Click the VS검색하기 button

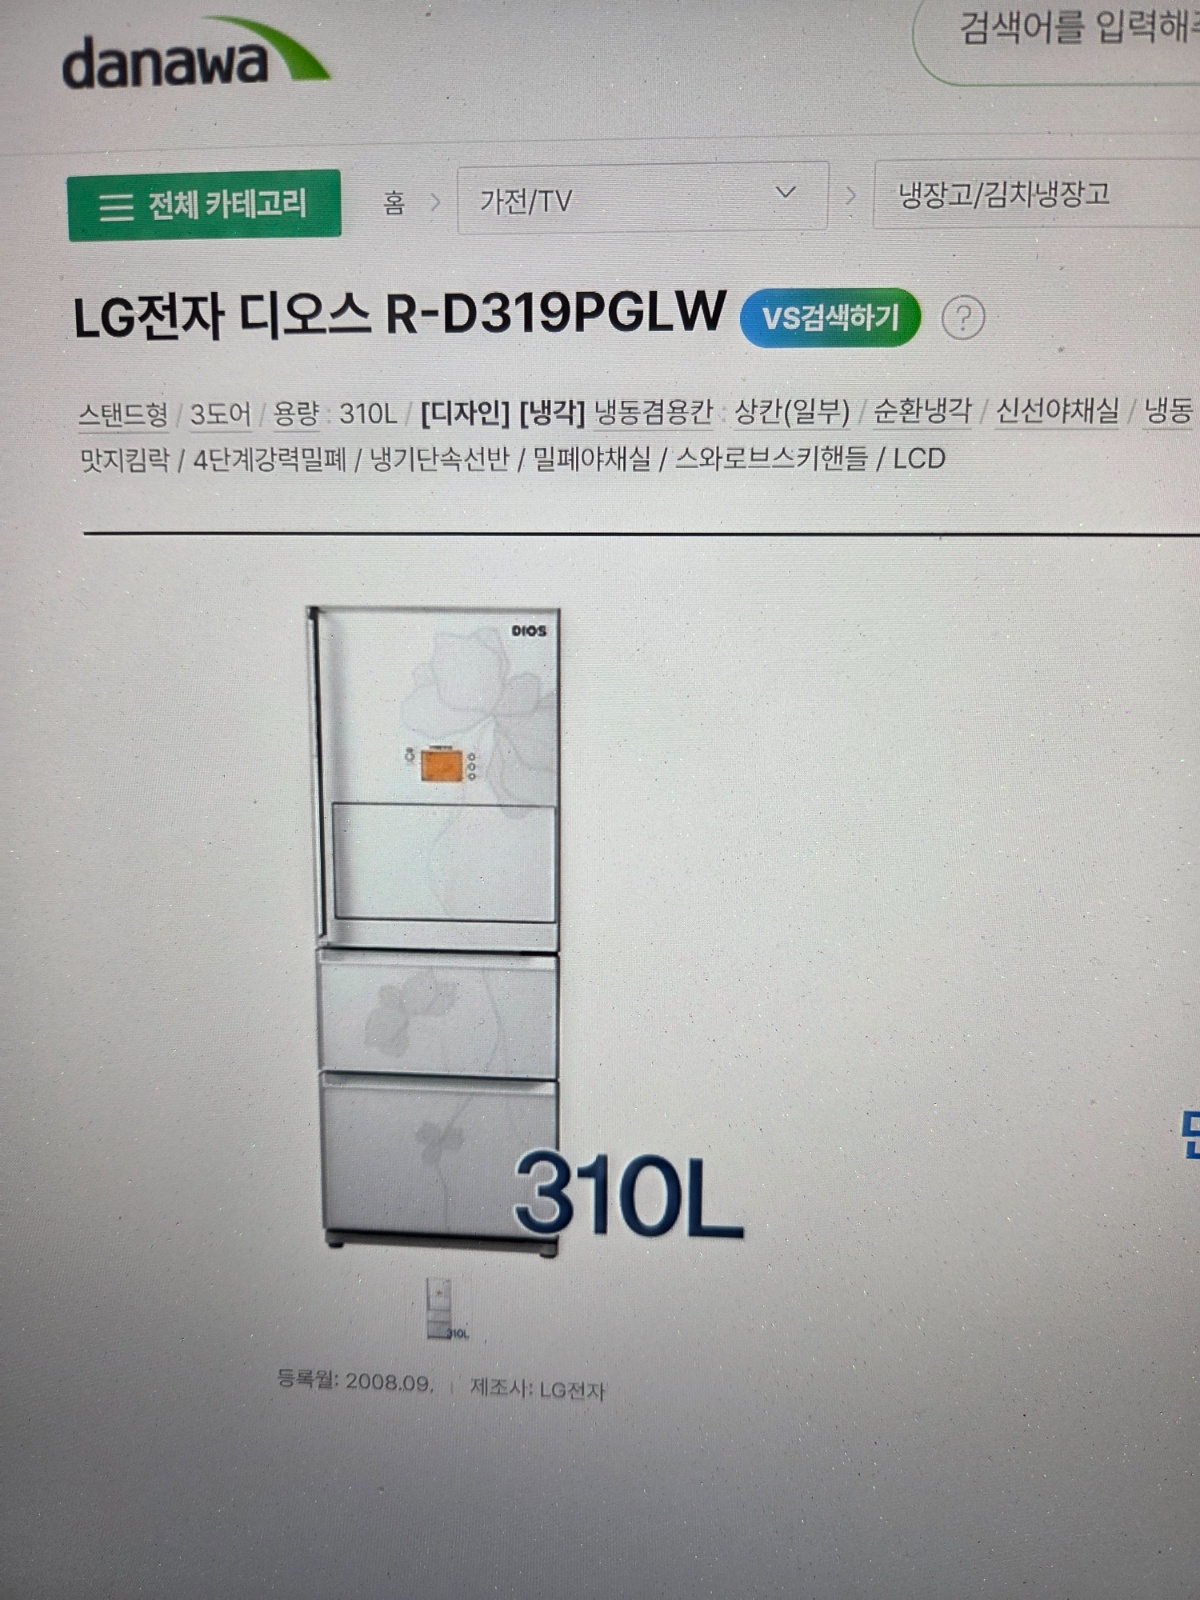pyautogui.click(x=830, y=318)
